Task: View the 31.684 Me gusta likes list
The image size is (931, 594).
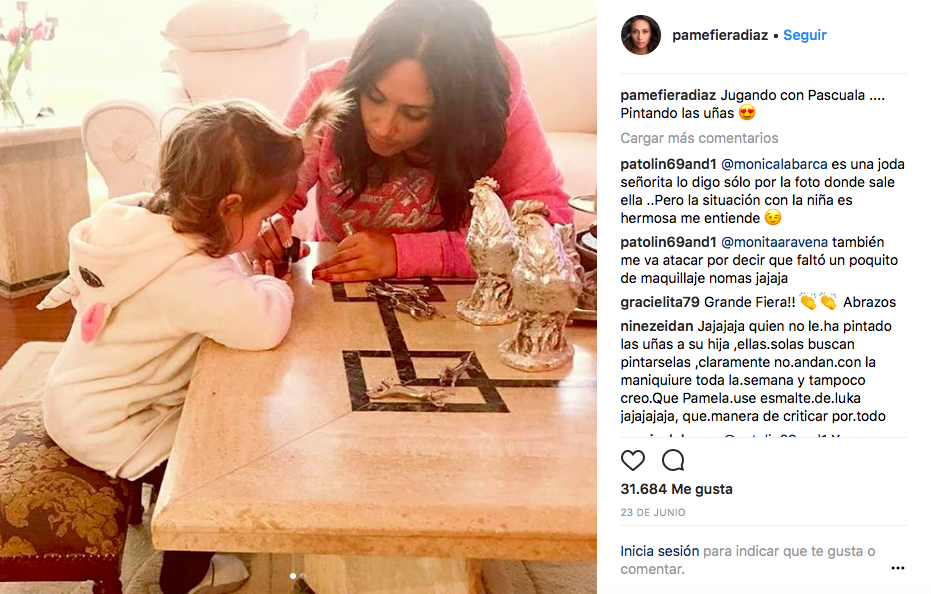Action: [x=676, y=489]
